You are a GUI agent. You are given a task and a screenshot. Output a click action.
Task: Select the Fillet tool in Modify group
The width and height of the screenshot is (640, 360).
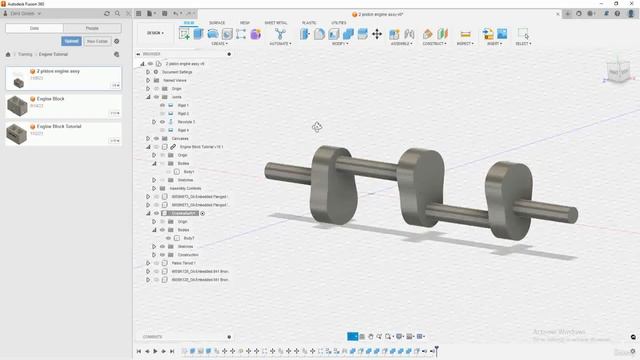(x=319, y=34)
